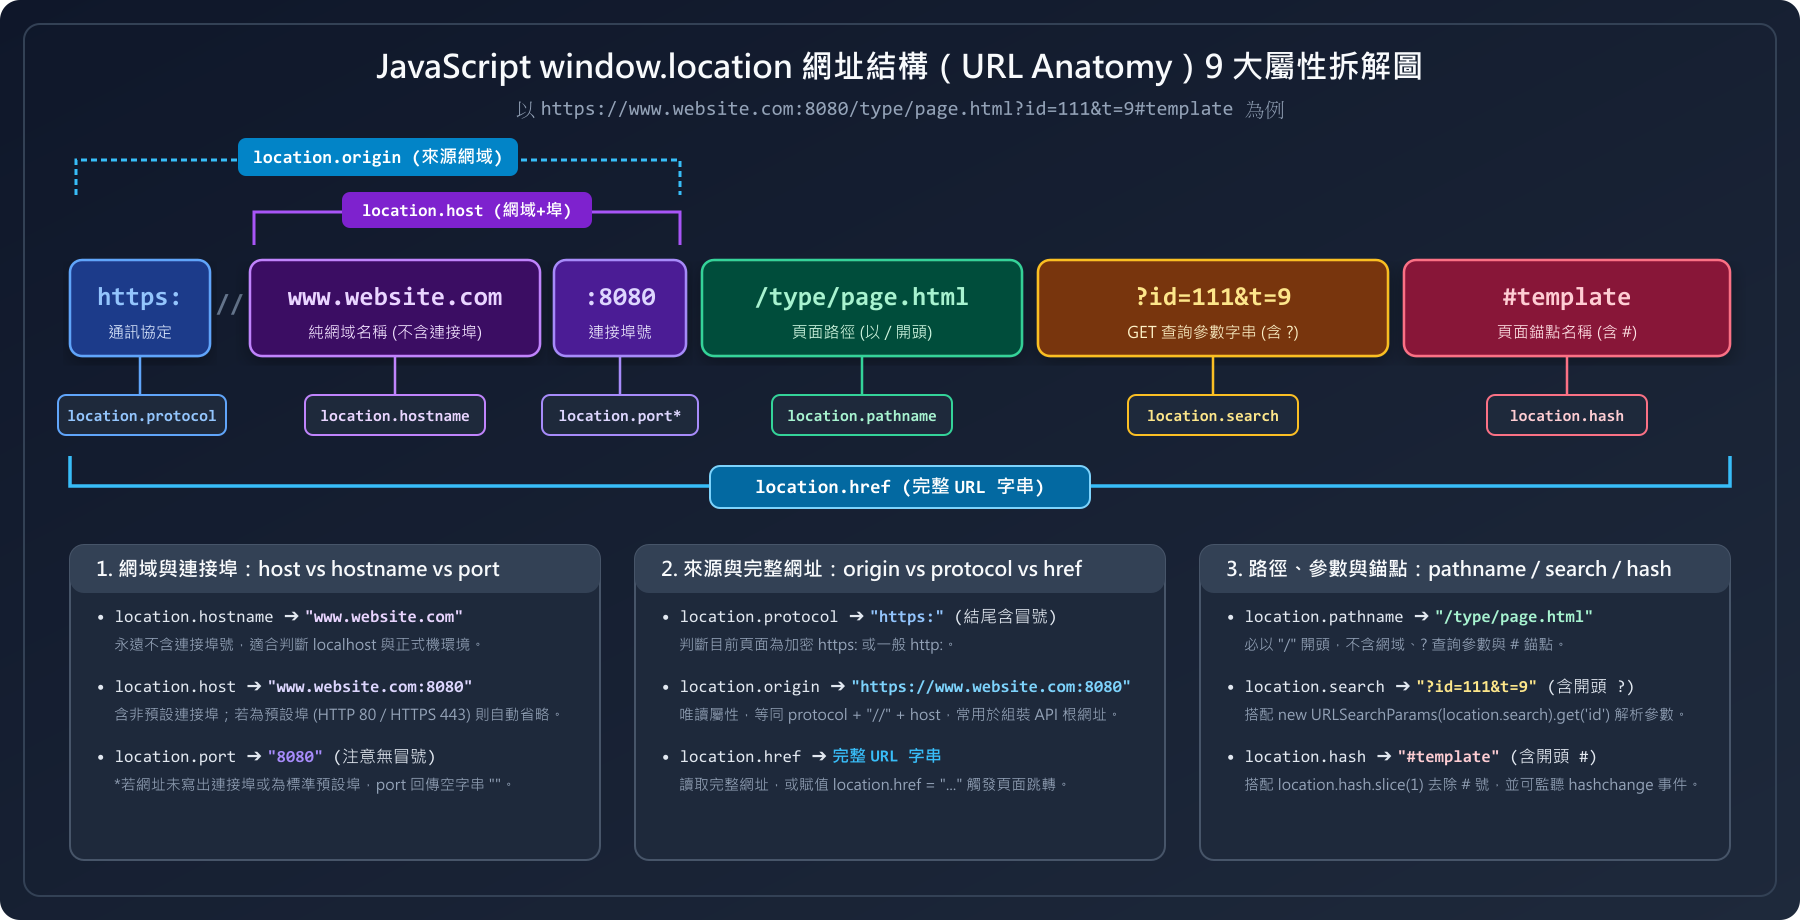Click the "/type/page.html" value in section 3

click(x=1514, y=617)
